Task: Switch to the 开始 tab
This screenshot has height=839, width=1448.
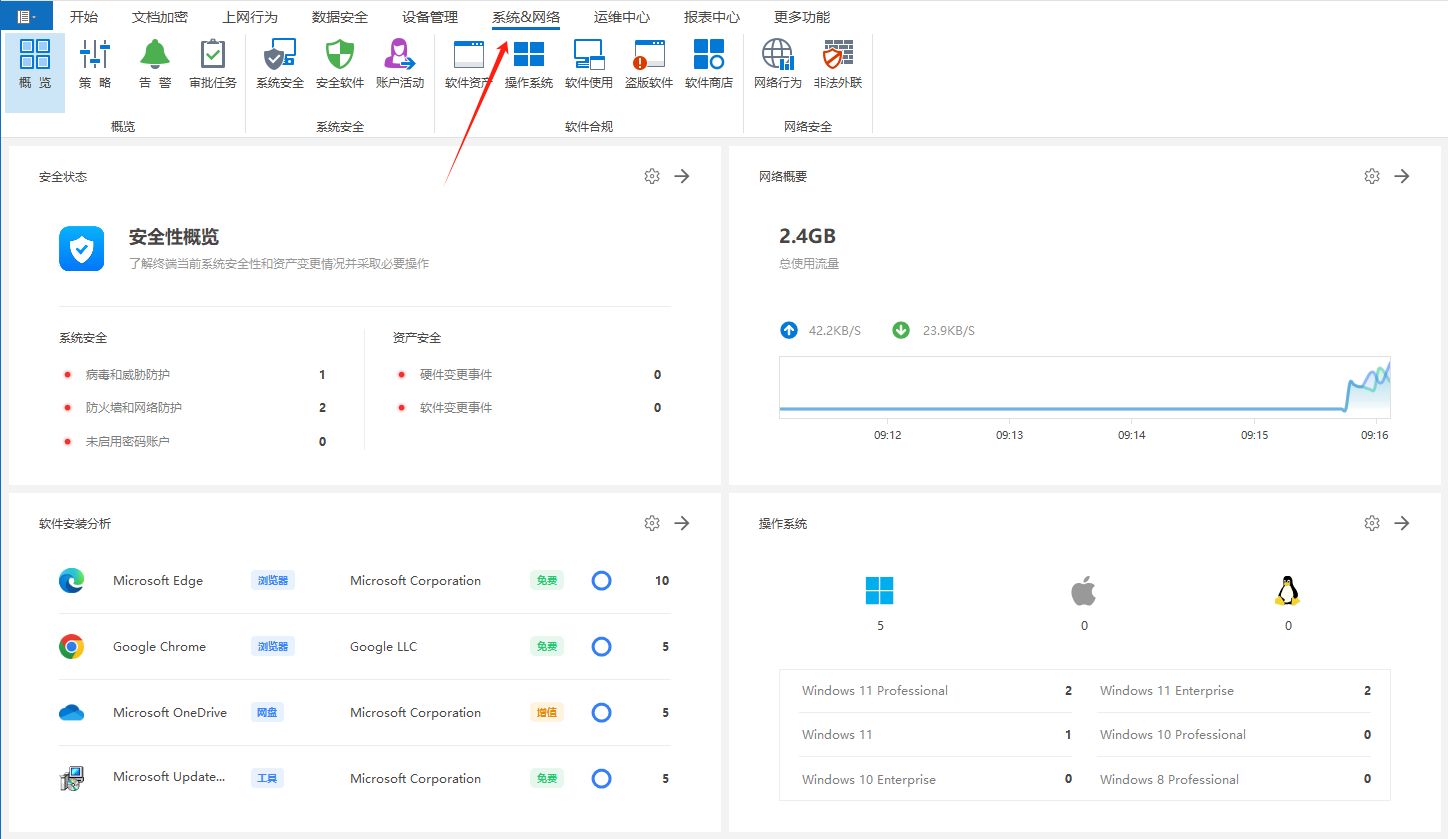Action: tap(84, 17)
